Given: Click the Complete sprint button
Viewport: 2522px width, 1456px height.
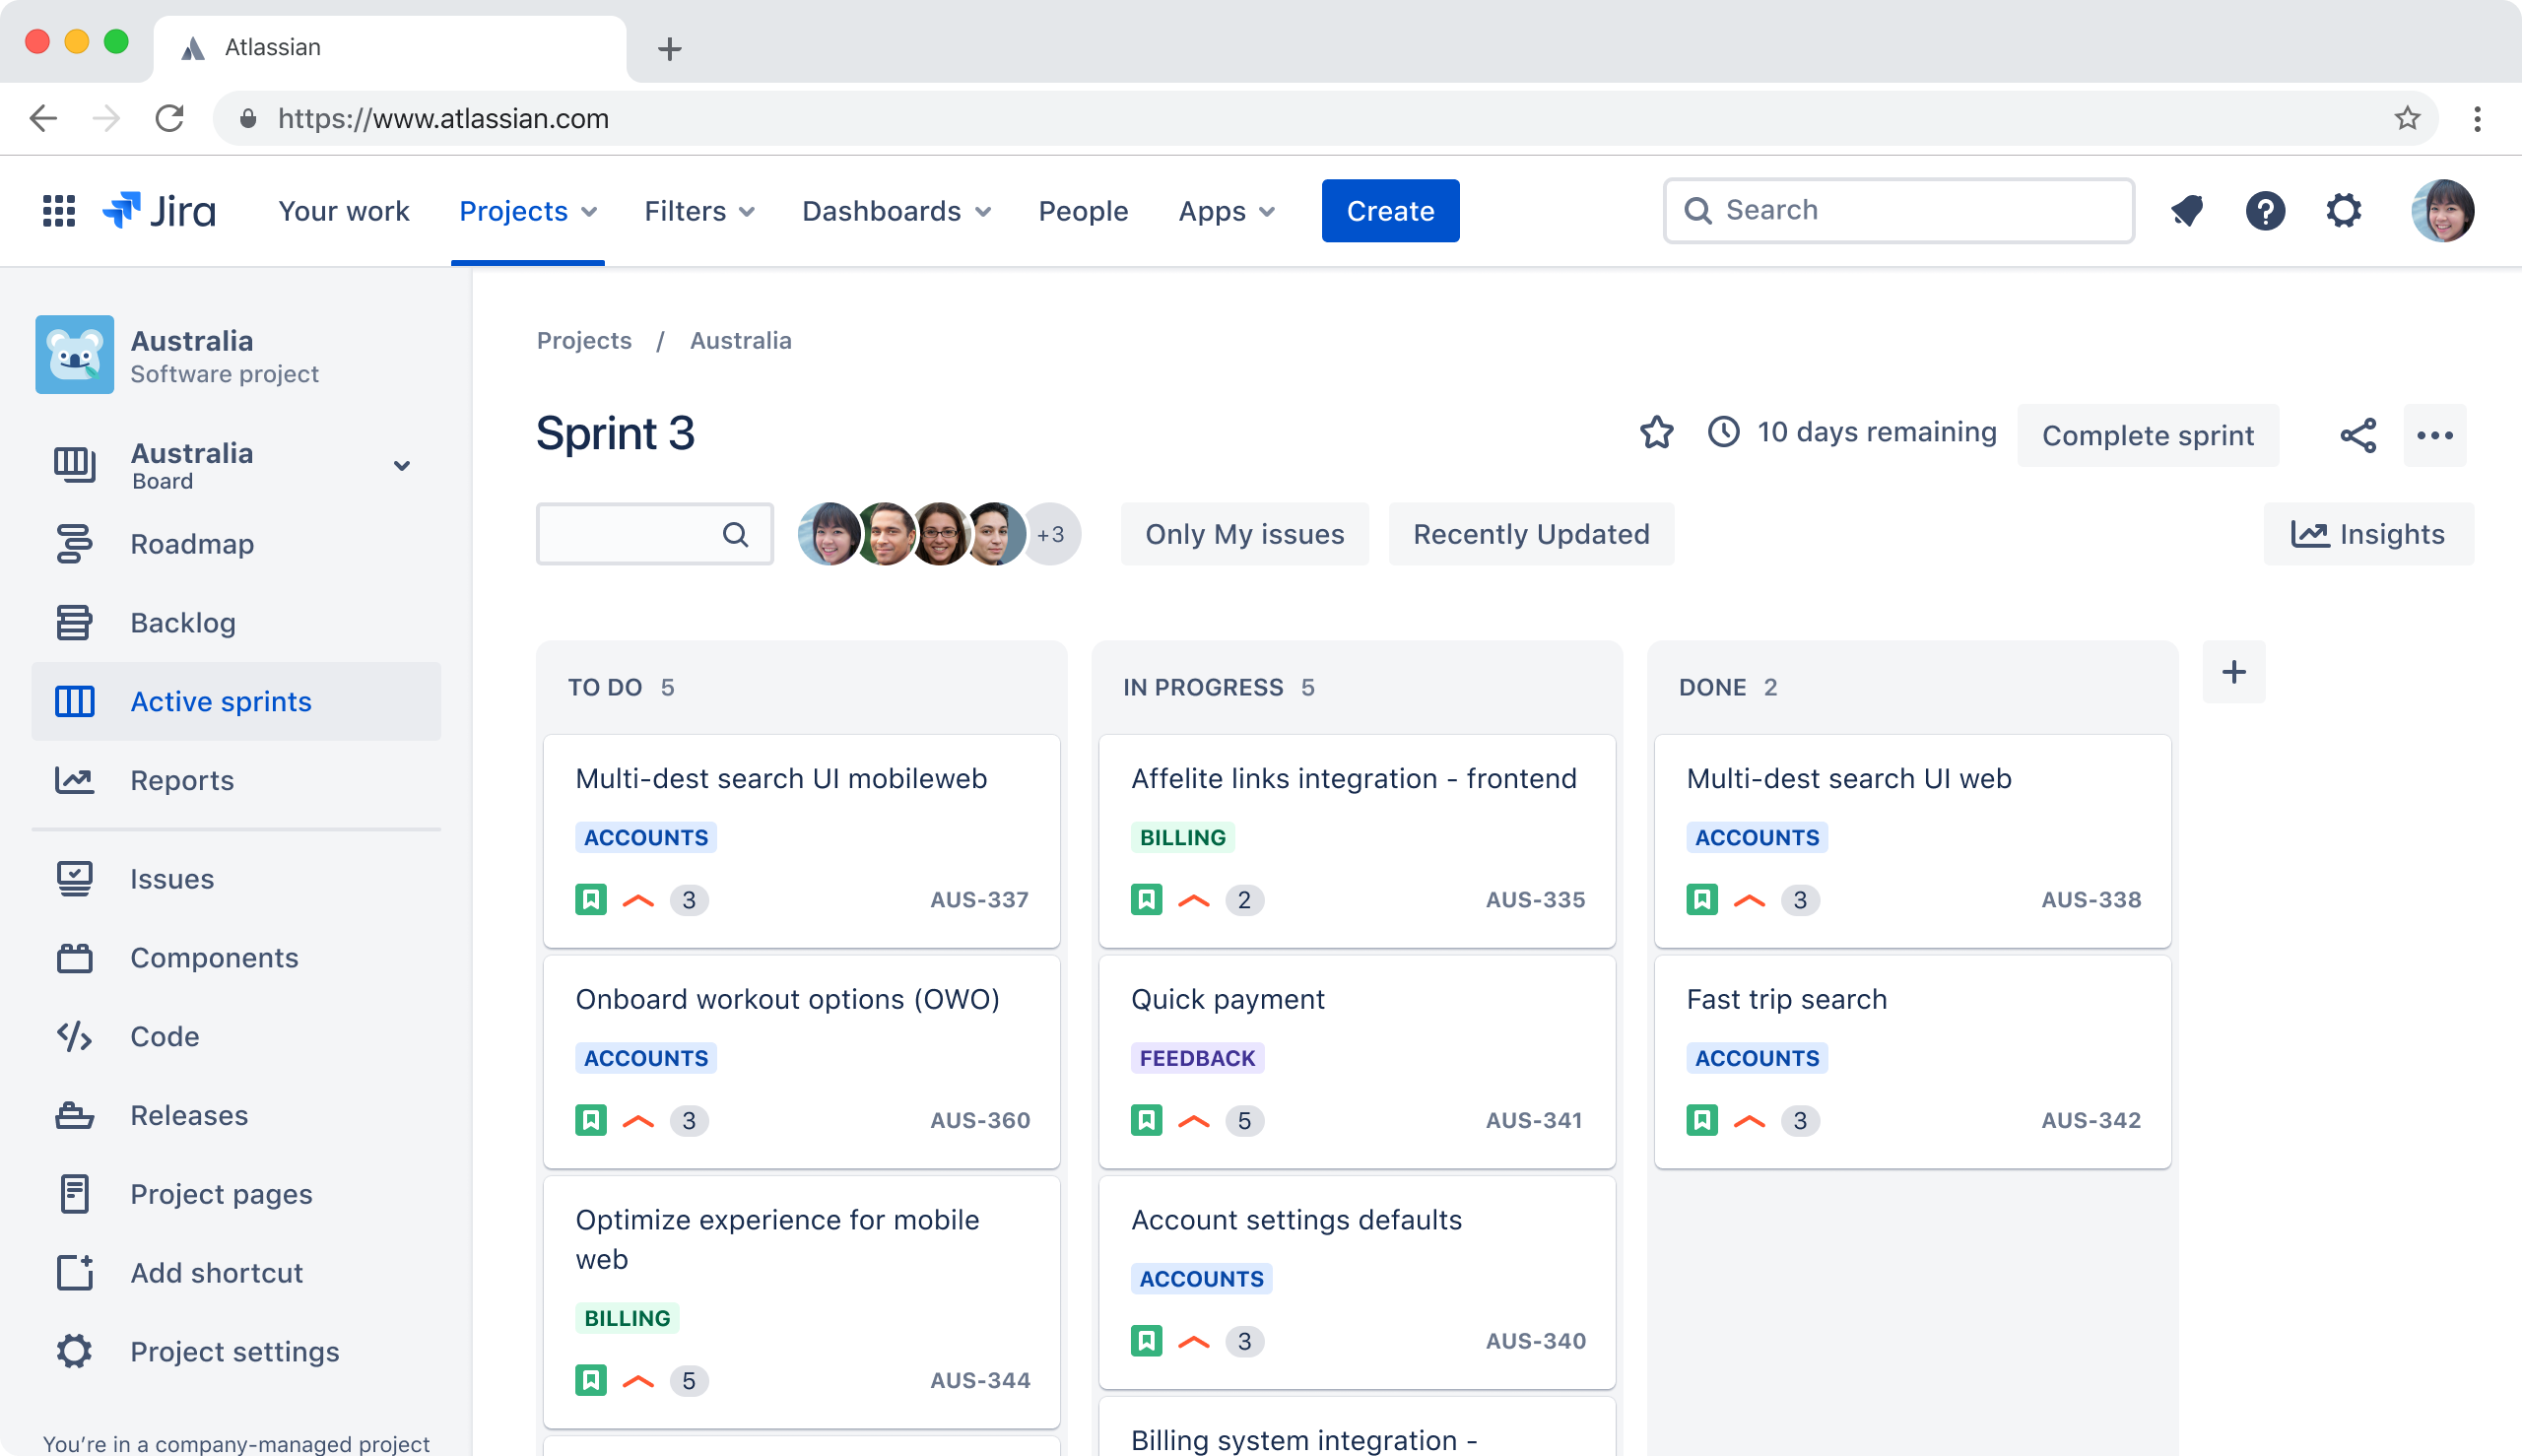Looking at the screenshot, I should 2148,435.
